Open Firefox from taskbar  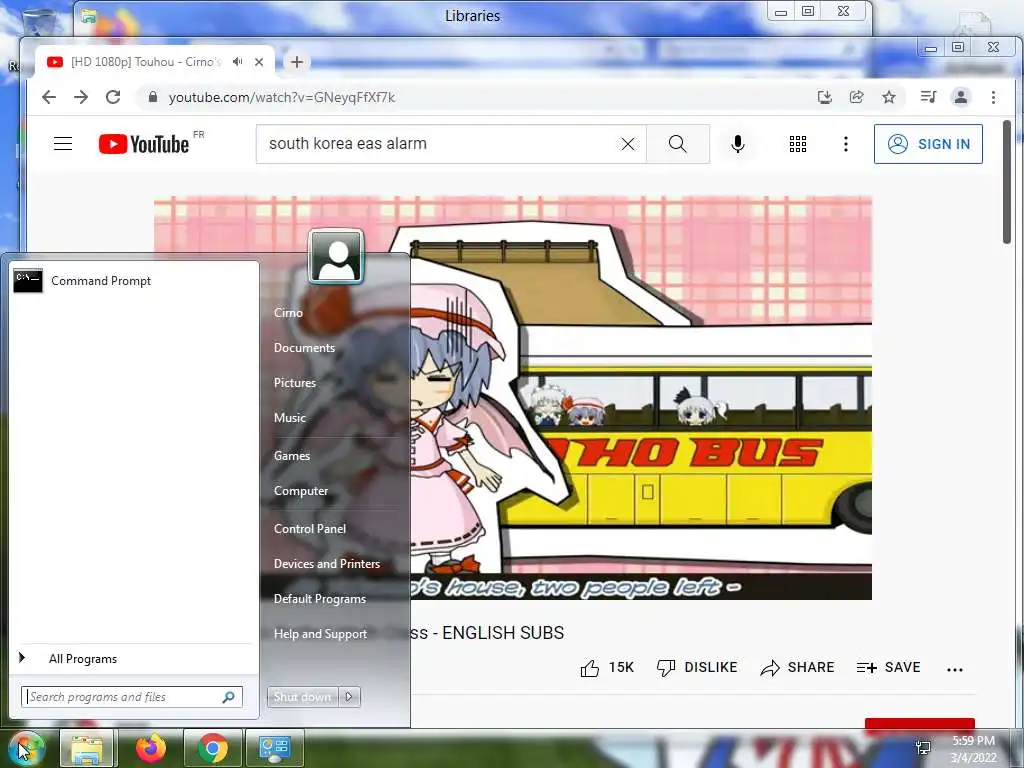151,748
